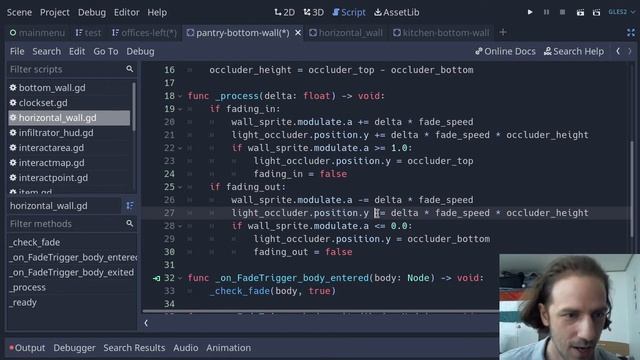Open the Scene menu
640x360 pixels.
[x=19, y=12]
